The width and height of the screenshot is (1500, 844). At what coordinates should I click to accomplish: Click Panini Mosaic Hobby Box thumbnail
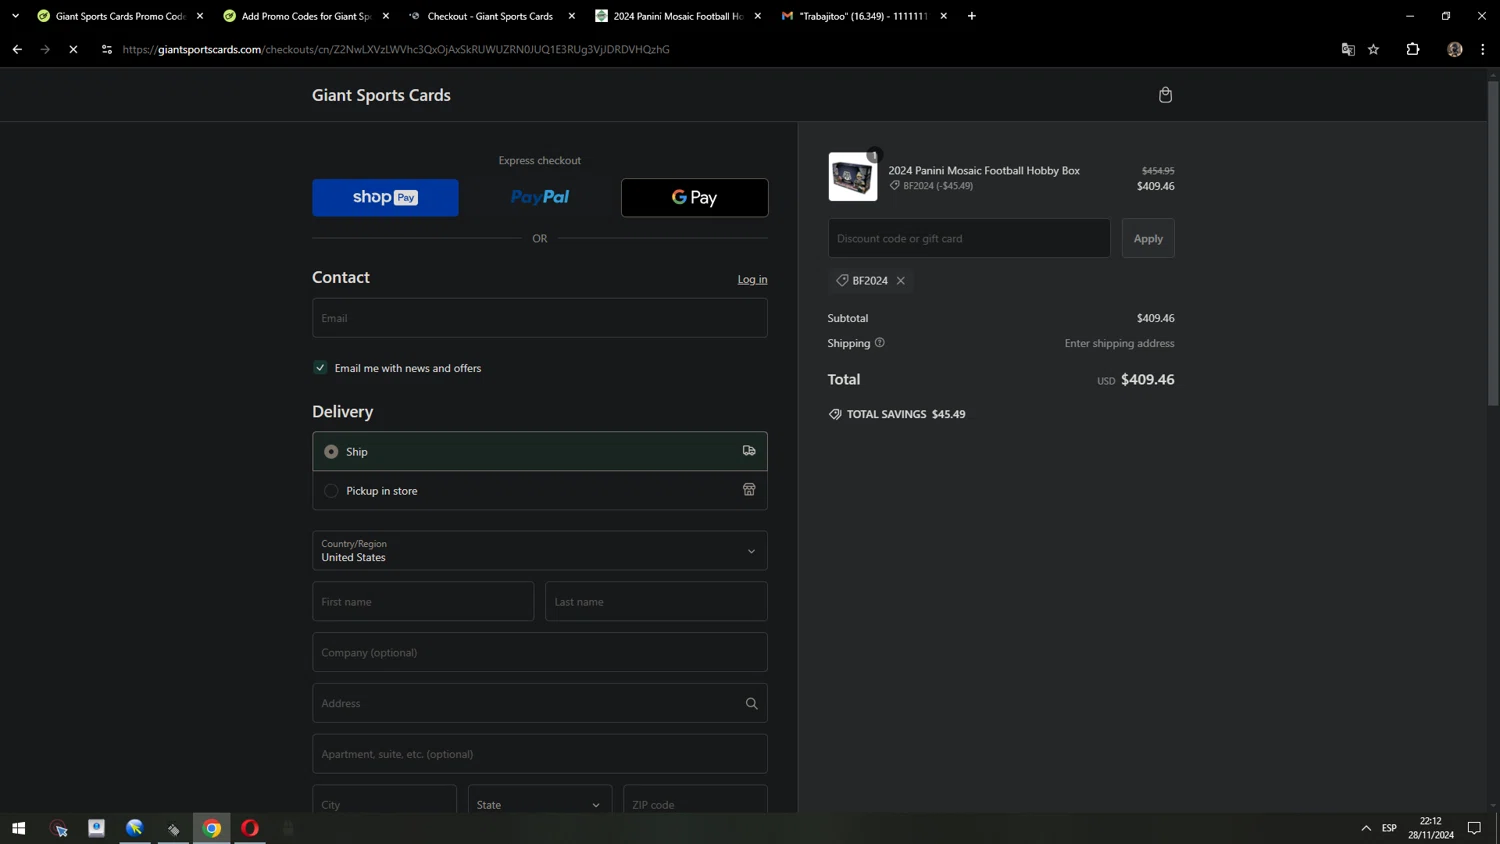(853, 177)
